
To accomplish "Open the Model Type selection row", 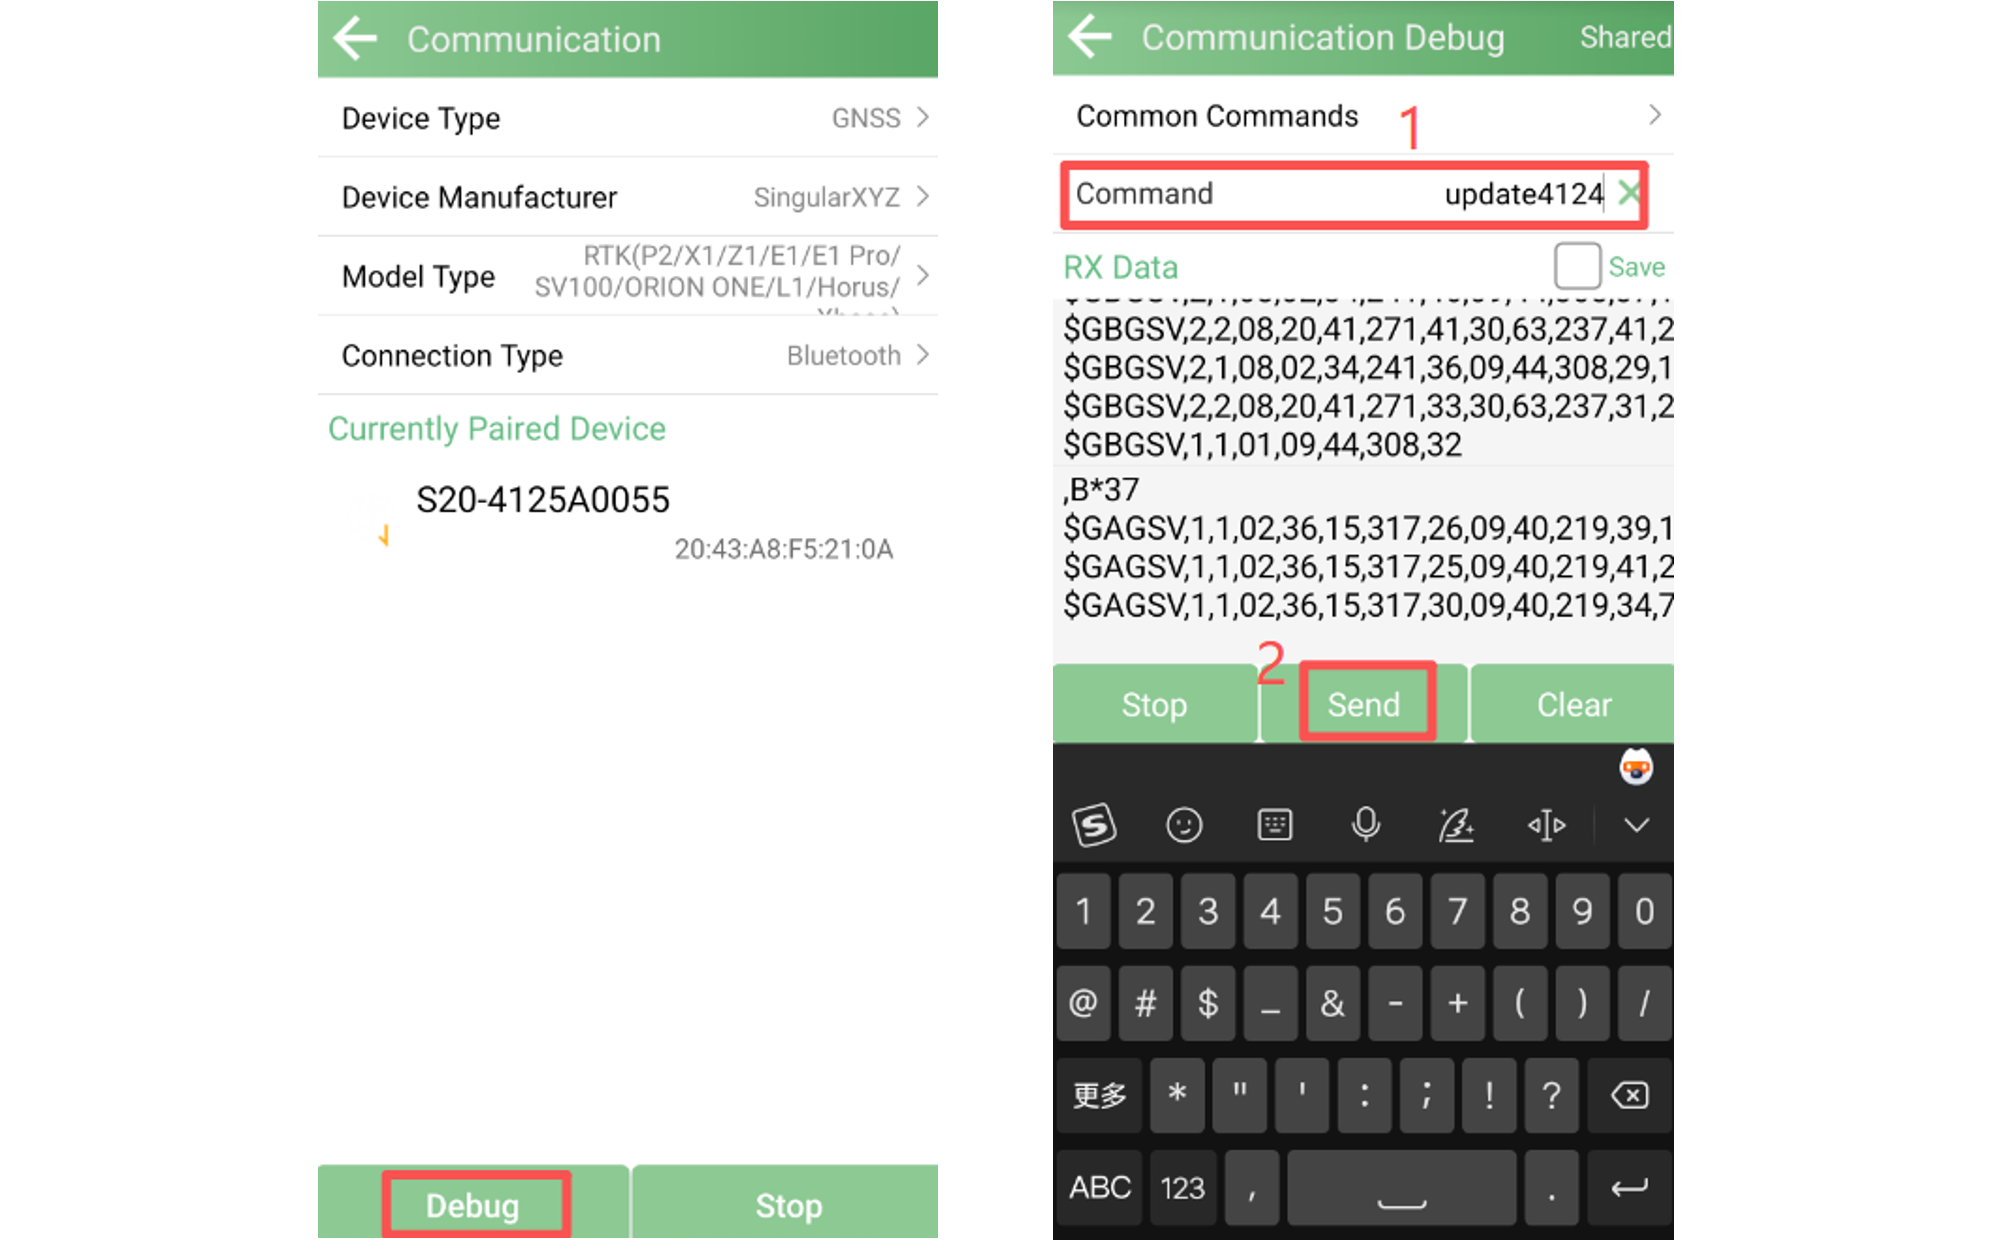I will [x=628, y=276].
